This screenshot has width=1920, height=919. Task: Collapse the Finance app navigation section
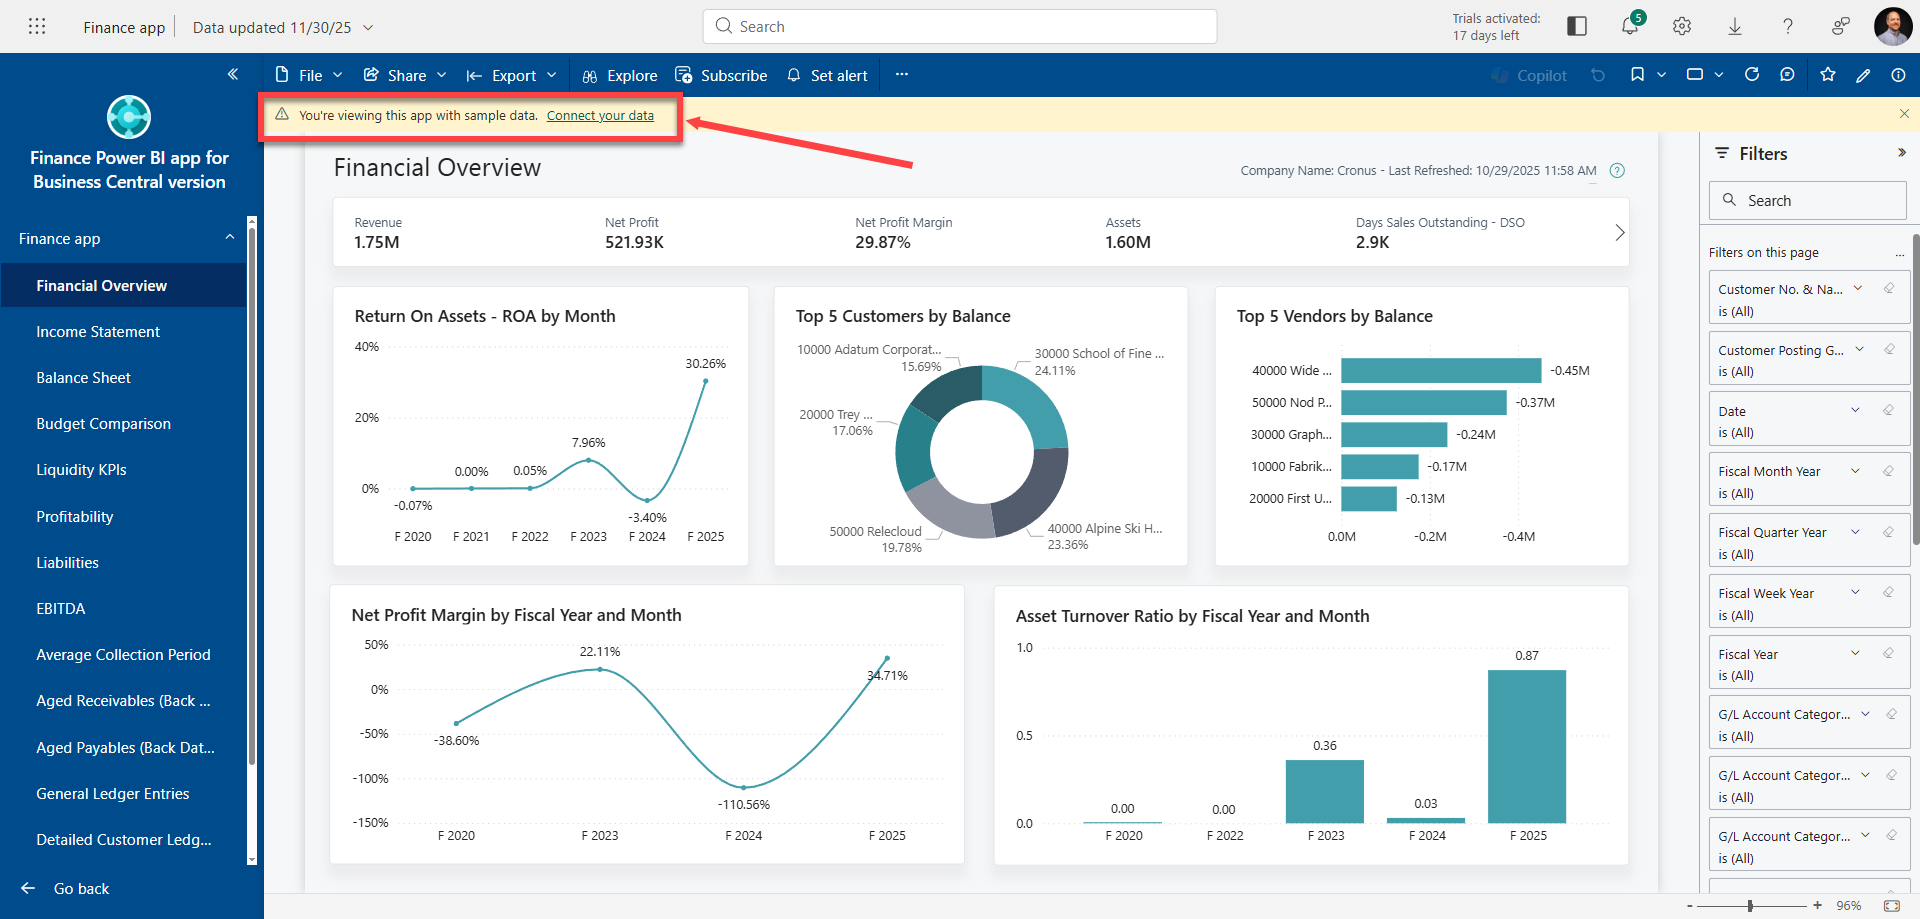(x=230, y=238)
